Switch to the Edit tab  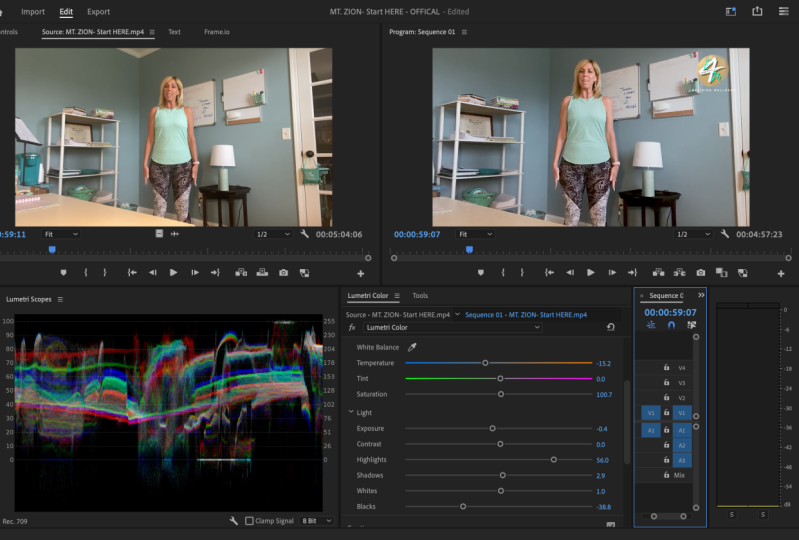tap(66, 11)
